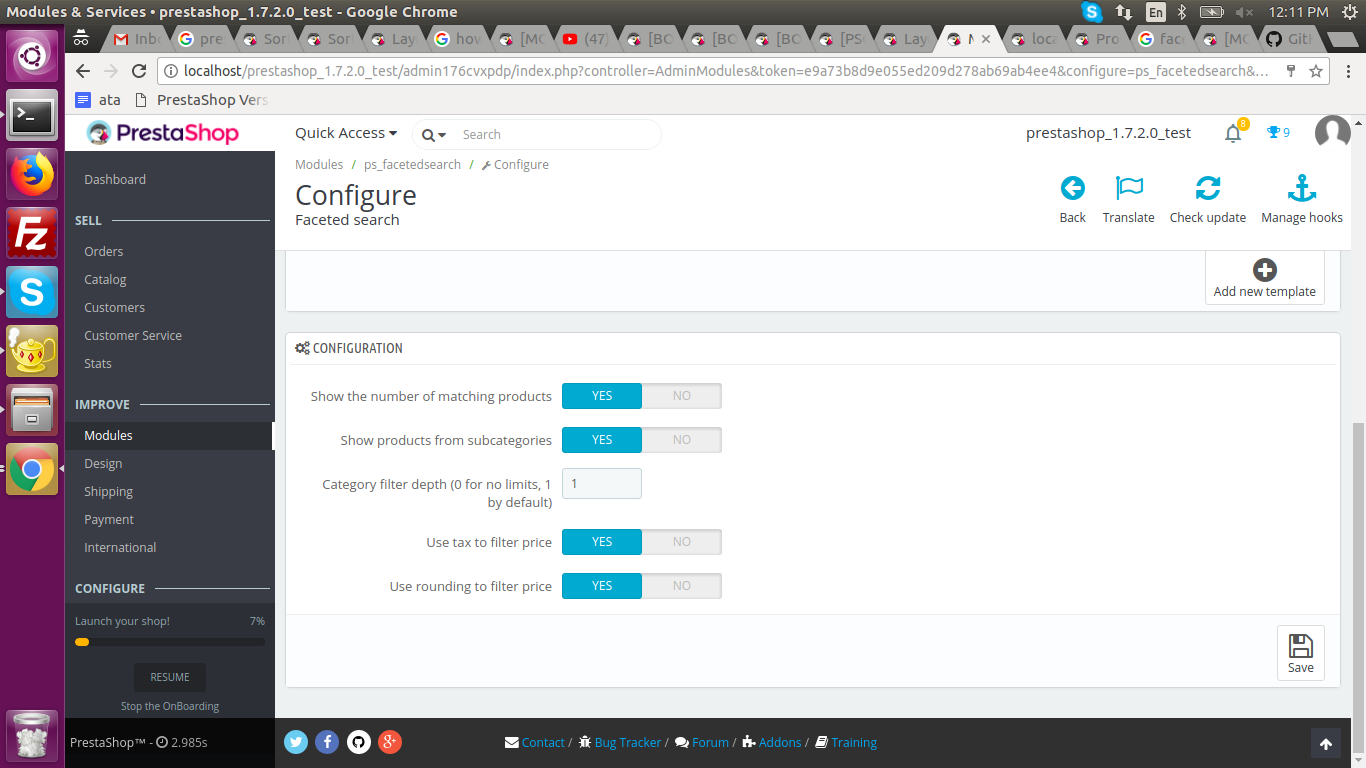Open Manage hooks anchor icon

tap(1302, 188)
